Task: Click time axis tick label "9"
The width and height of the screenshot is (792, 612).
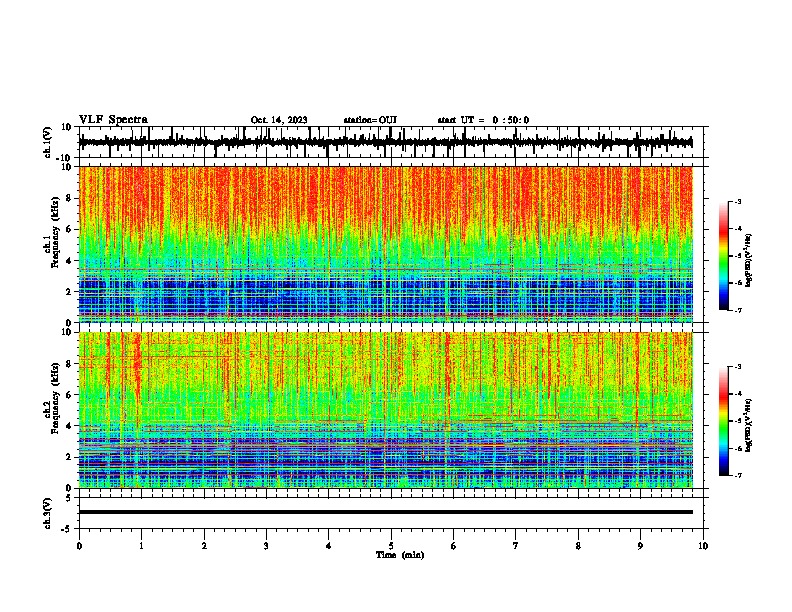Action: (640, 546)
